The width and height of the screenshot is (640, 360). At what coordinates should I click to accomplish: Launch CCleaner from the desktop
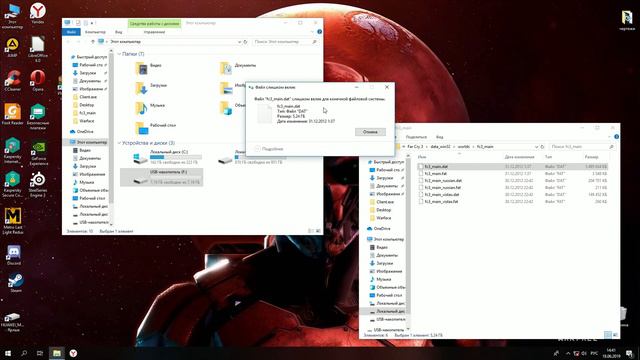pyautogui.click(x=12, y=80)
